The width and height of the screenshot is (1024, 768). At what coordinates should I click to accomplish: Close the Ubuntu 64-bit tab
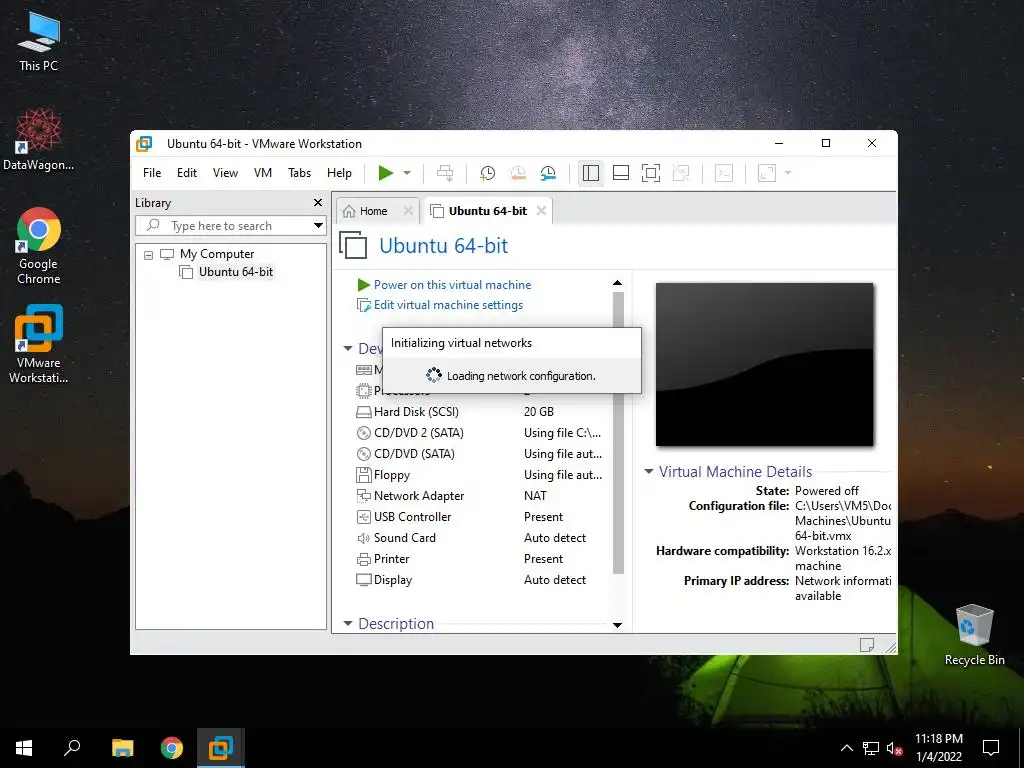point(541,210)
